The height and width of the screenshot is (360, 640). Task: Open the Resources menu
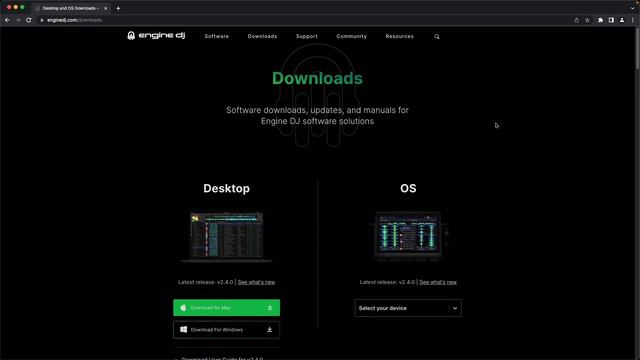(x=399, y=36)
